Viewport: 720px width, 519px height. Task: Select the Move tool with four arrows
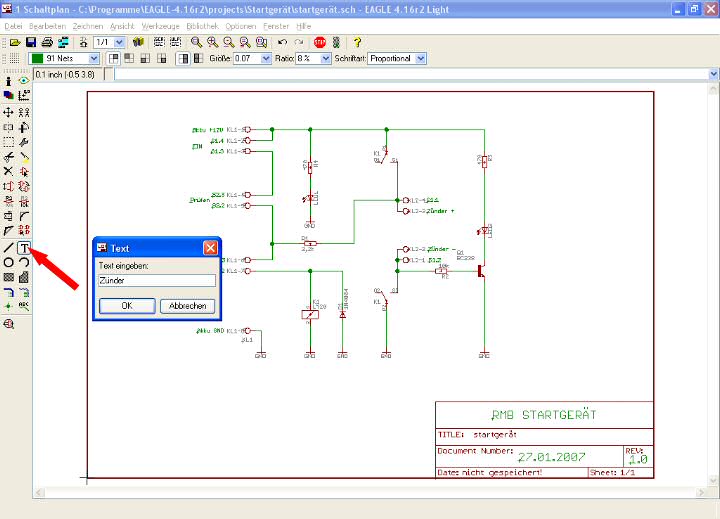pyautogui.click(x=9, y=113)
